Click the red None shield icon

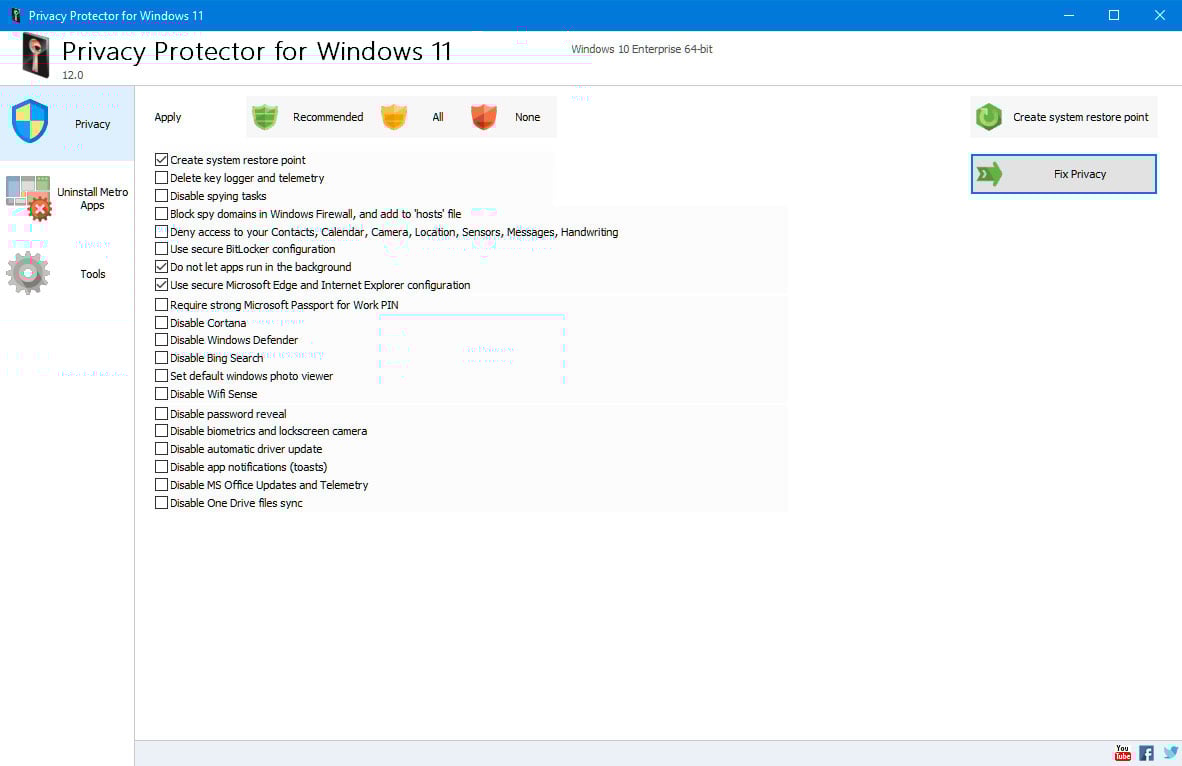tap(484, 117)
